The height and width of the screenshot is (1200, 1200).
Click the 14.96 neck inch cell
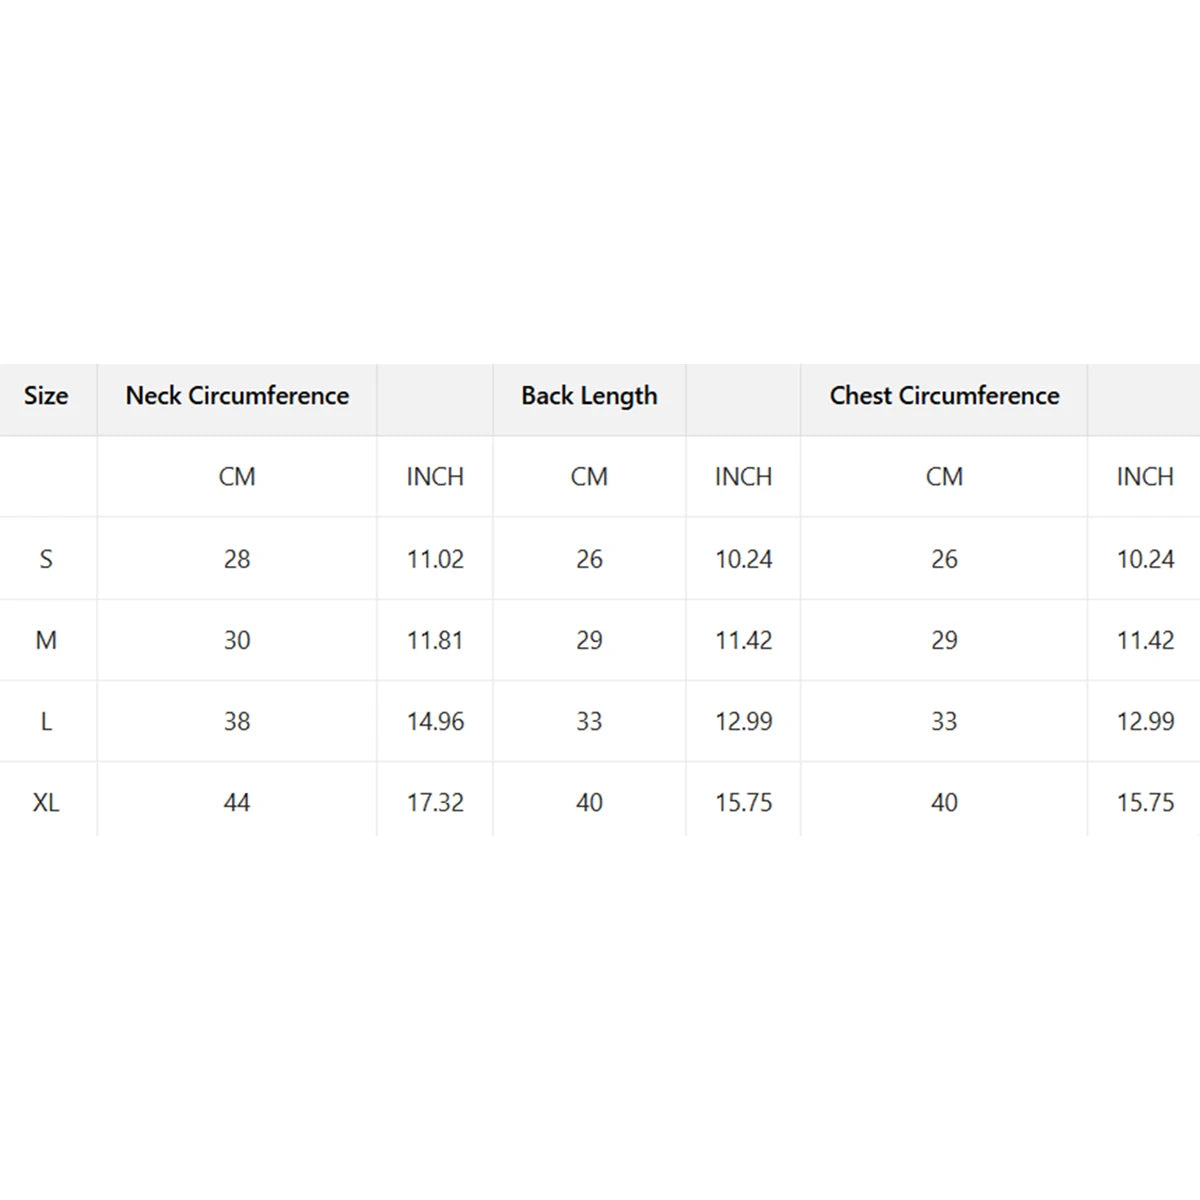click(435, 721)
